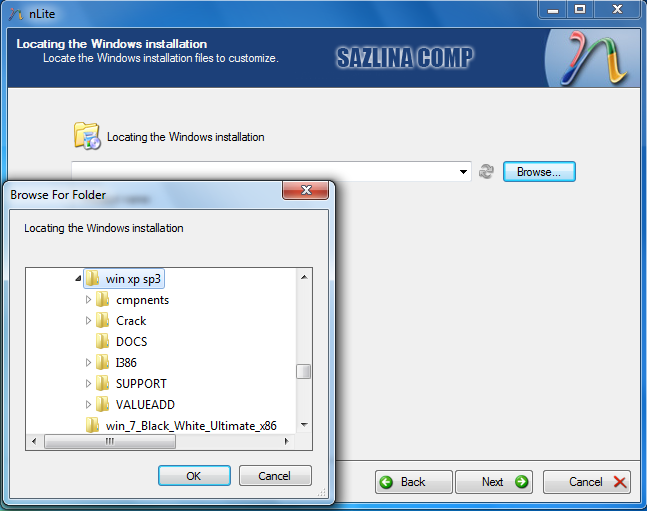Select the win_7_Black_White_Ultimate_x86 folder name

click(x=191, y=426)
